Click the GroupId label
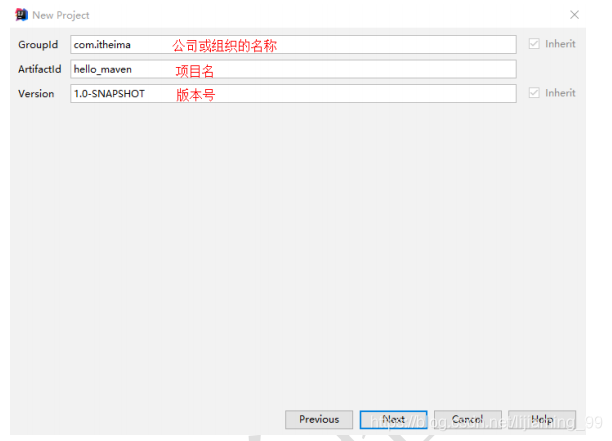This screenshot has width=612, height=441. coord(38,44)
